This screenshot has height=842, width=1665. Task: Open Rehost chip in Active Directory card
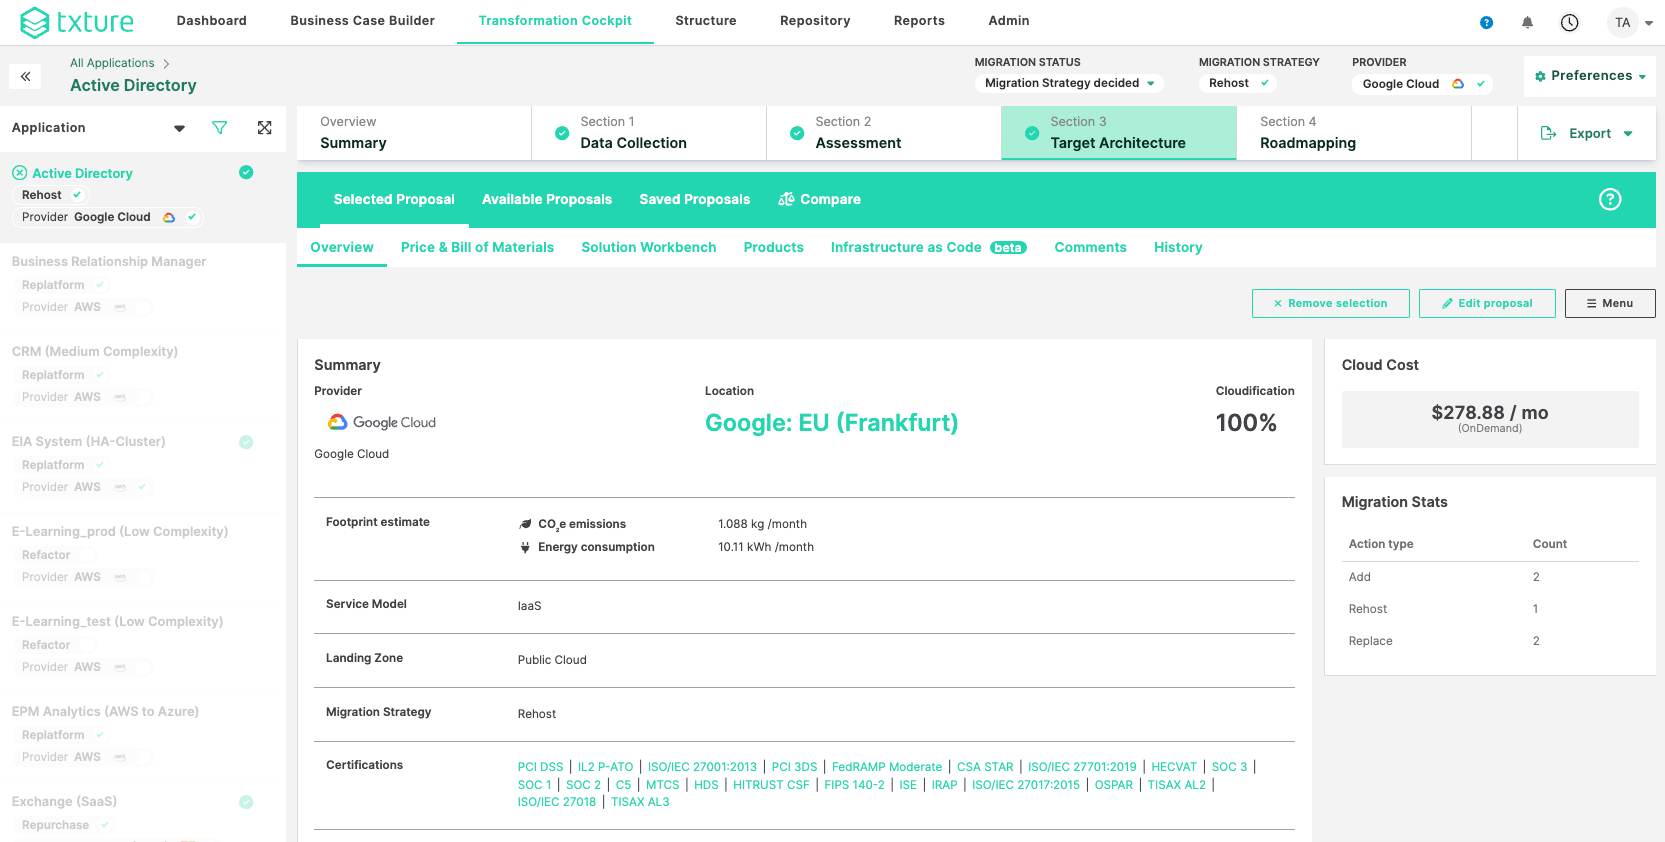tap(50, 195)
